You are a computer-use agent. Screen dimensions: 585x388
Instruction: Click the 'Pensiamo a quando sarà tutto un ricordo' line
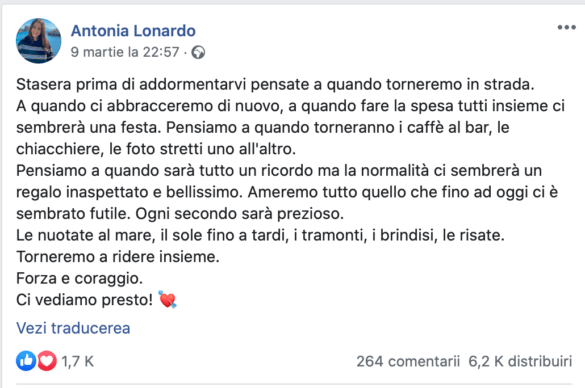click(x=279, y=170)
